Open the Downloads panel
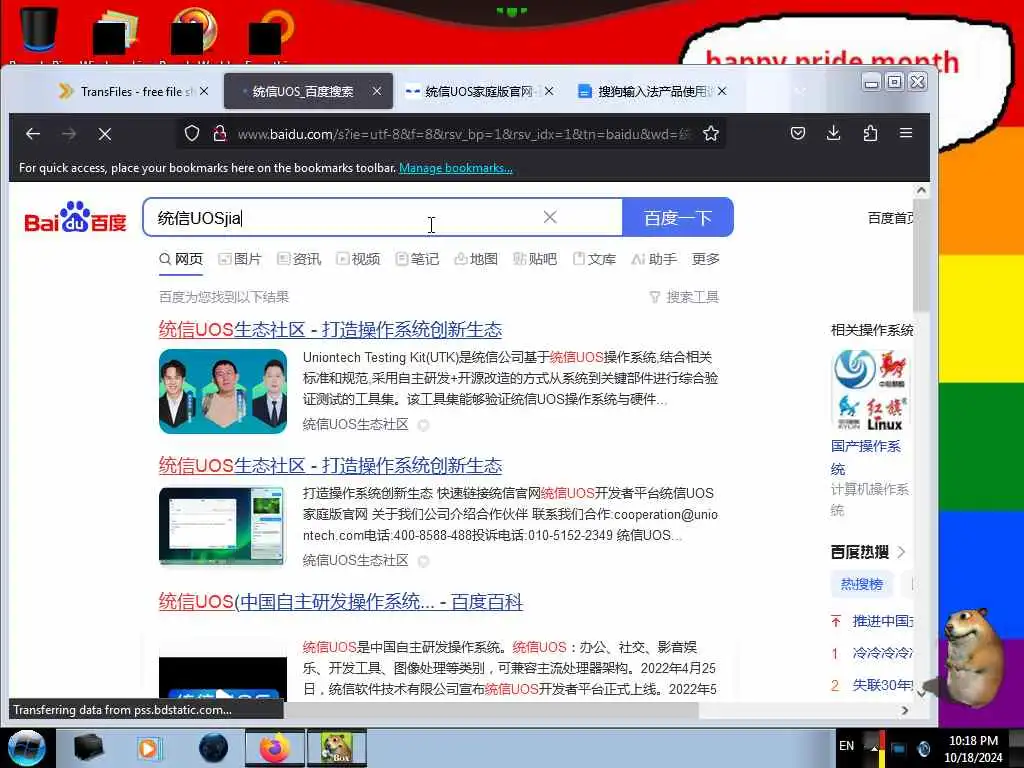 (833, 133)
